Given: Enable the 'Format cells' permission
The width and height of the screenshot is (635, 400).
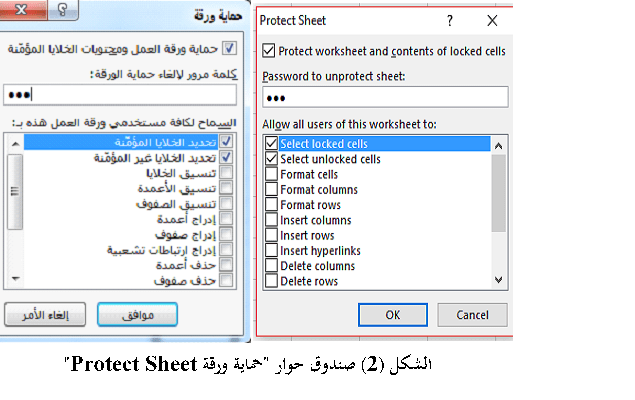Looking at the screenshot, I should pos(271,174).
